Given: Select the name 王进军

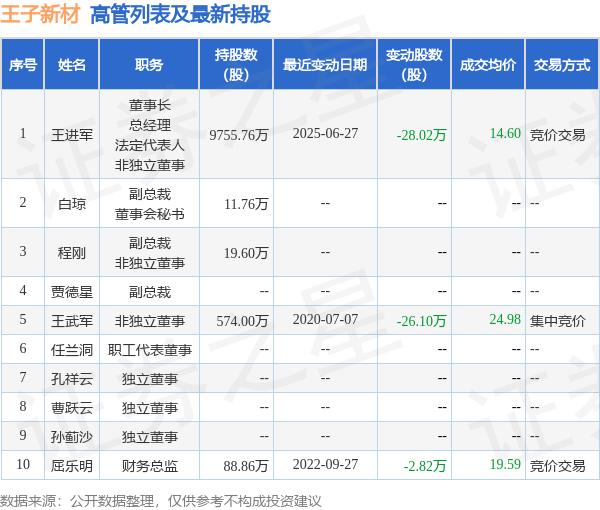Looking at the screenshot, I should 72,135.
